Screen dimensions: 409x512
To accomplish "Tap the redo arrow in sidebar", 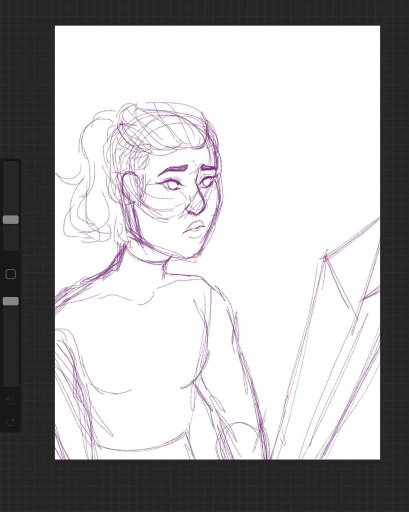I will (x=11, y=422).
